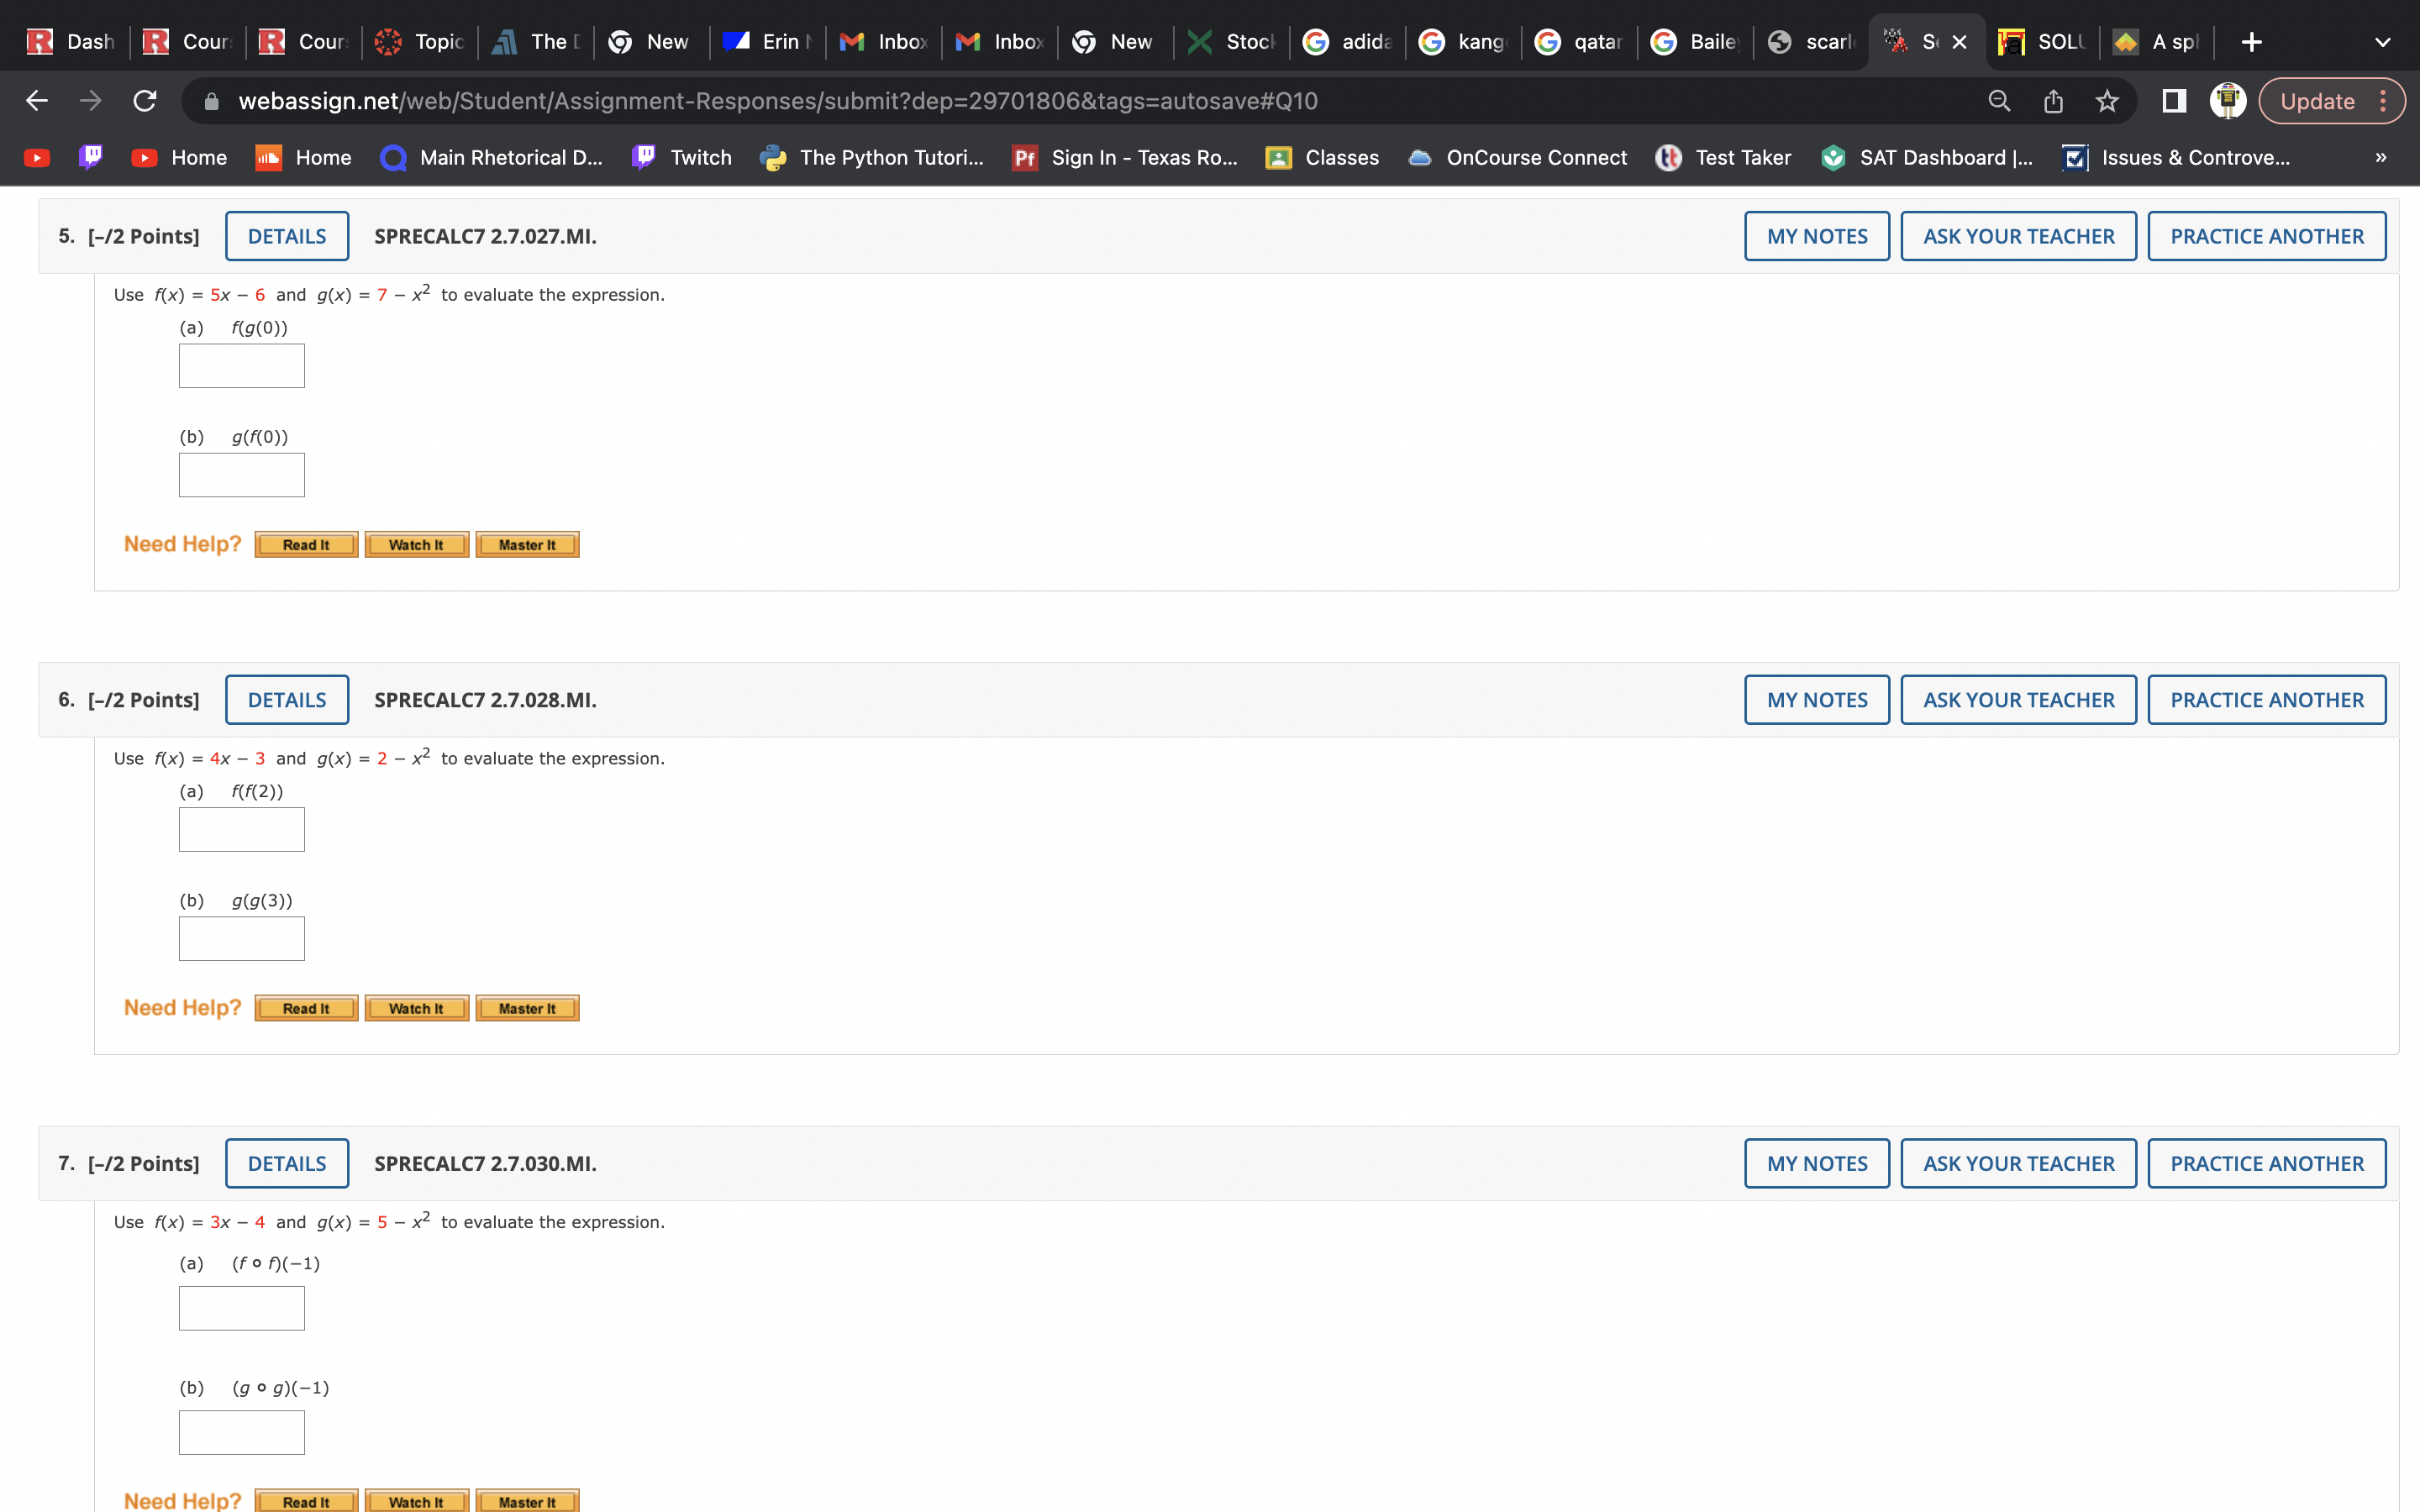
Task: Click answer box for f(g(0))
Action: click(242, 366)
